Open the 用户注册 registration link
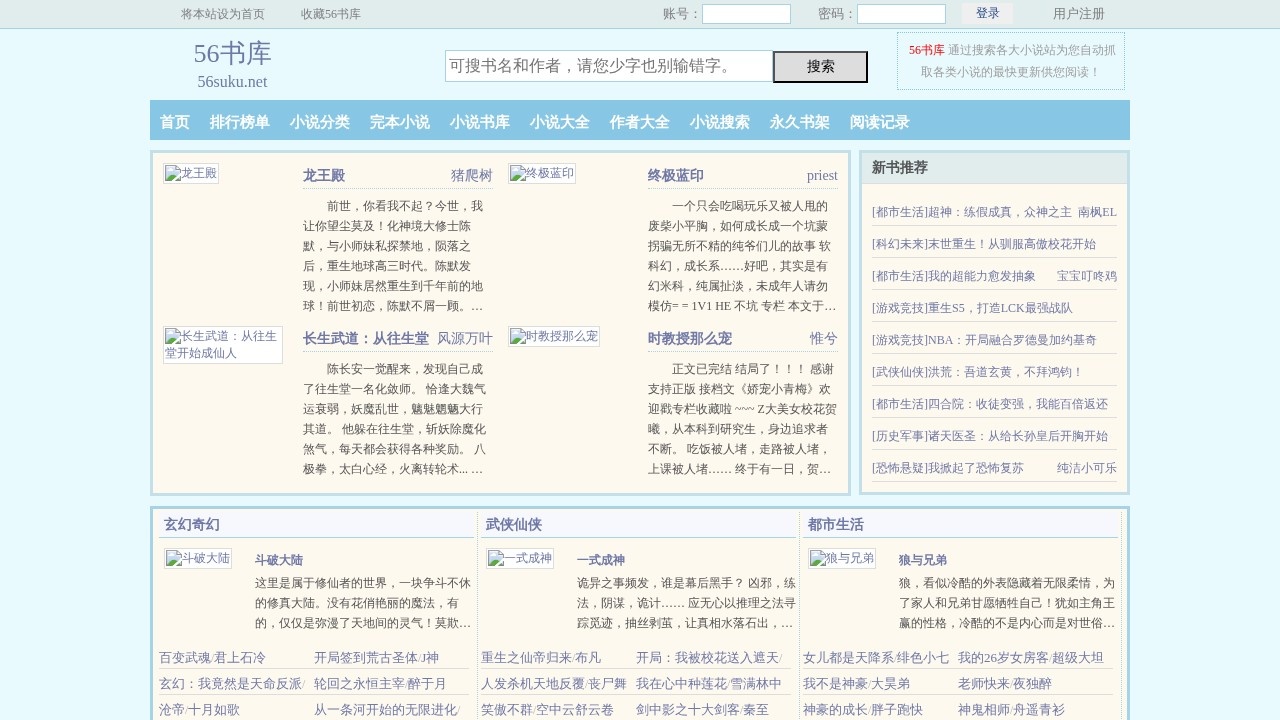Image resolution: width=1280 pixels, height=720 pixels. click(x=1076, y=13)
